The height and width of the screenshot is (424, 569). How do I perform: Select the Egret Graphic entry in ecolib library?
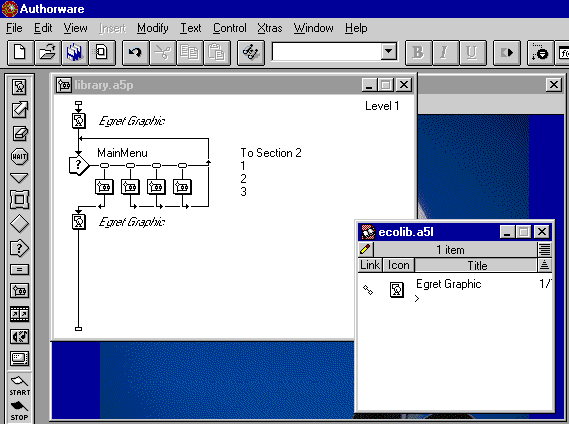pyautogui.click(x=449, y=284)
